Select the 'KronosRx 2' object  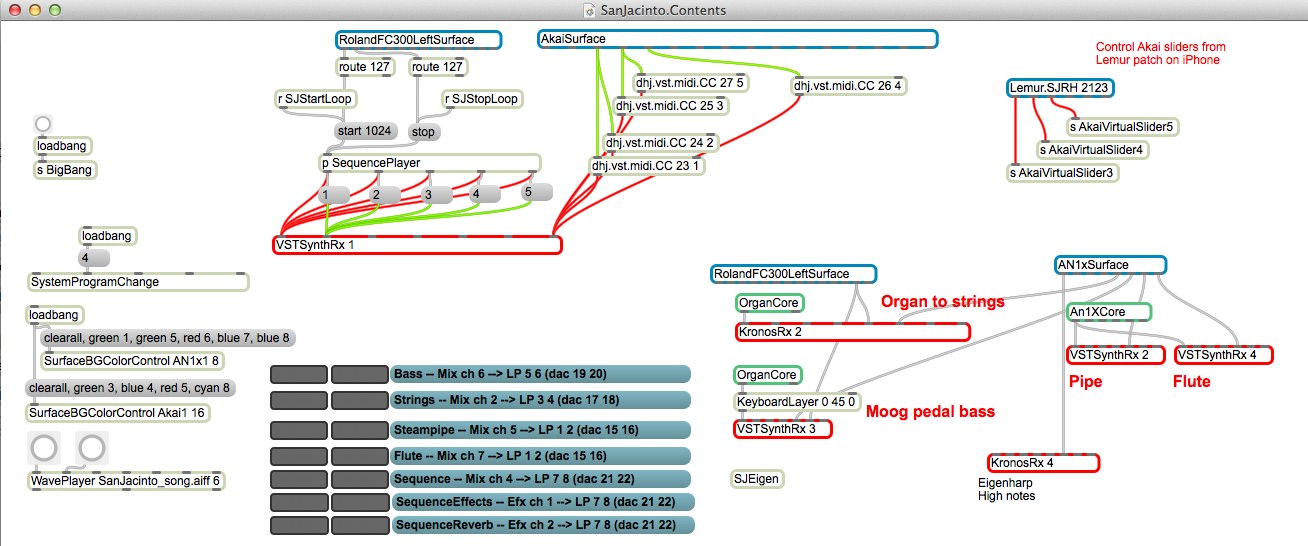coord(852,332)
